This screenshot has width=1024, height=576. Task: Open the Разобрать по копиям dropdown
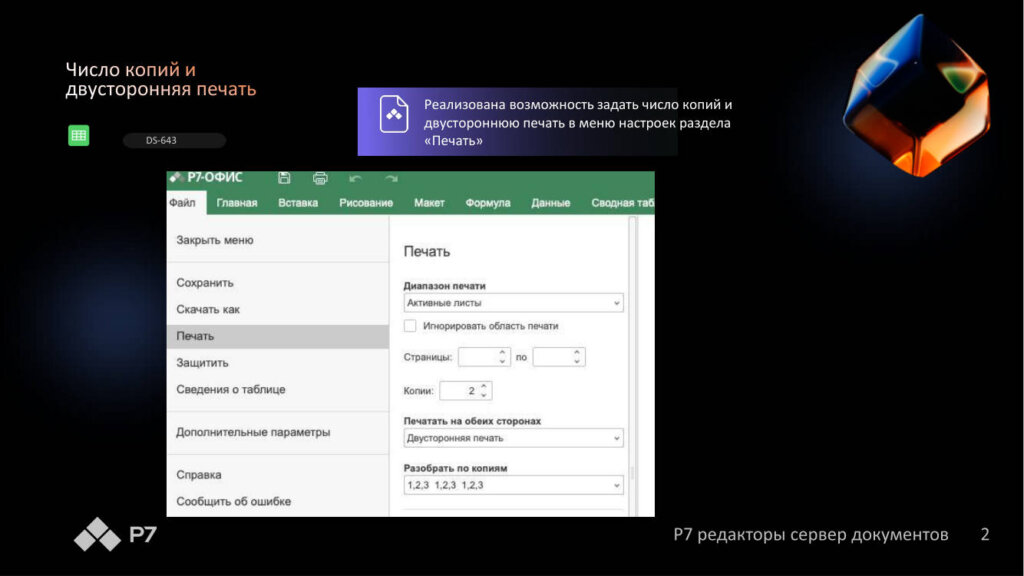pyautogui.click(x=513, y=485)
